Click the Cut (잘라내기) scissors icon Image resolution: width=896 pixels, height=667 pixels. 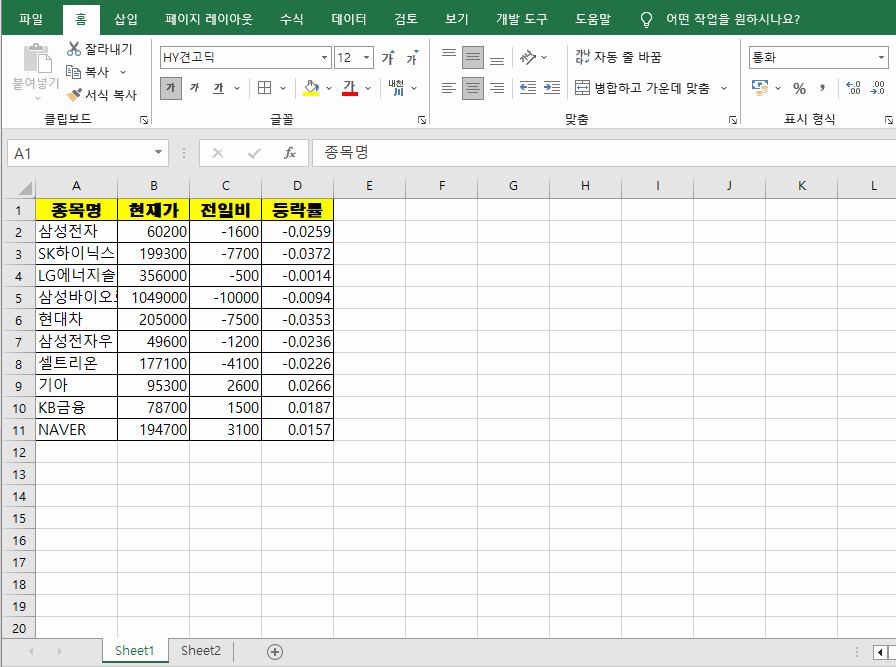(73, 49)
